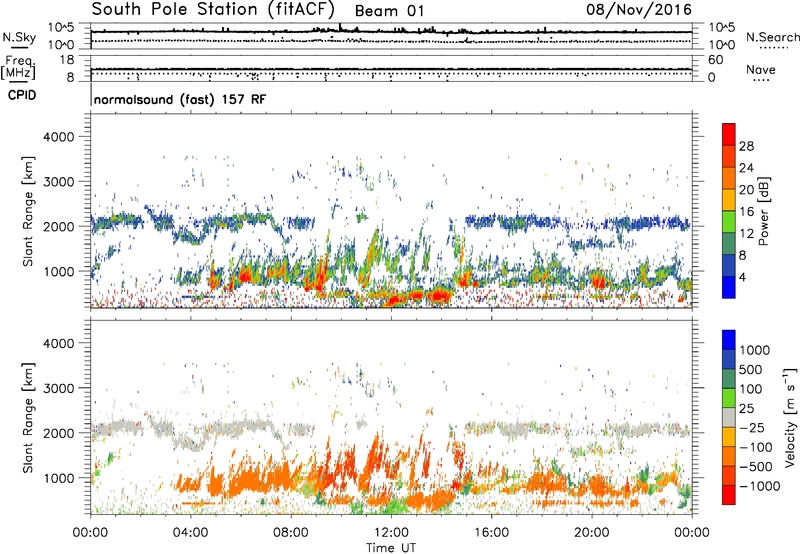Click the '28' power colorbar label
Screen dimensions: 800x554
coord(746,146)
